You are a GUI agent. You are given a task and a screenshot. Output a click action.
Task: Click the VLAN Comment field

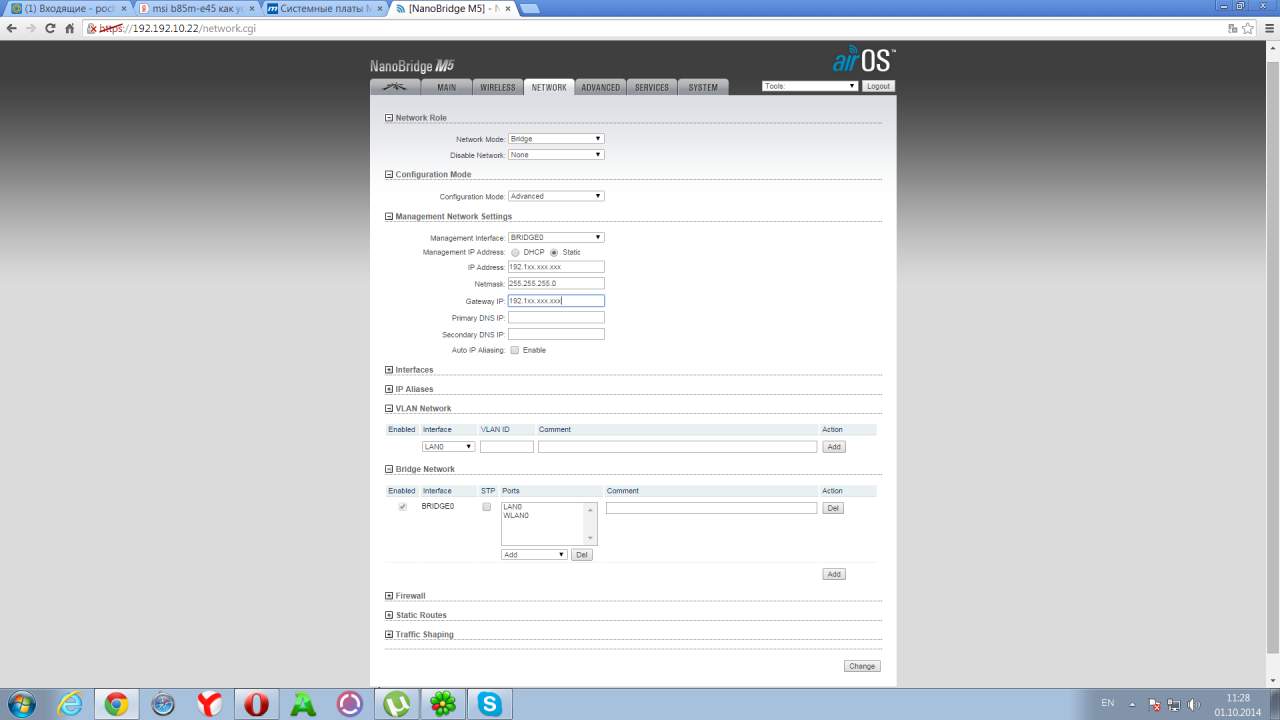pyautogui.click(x=677, y=447)
